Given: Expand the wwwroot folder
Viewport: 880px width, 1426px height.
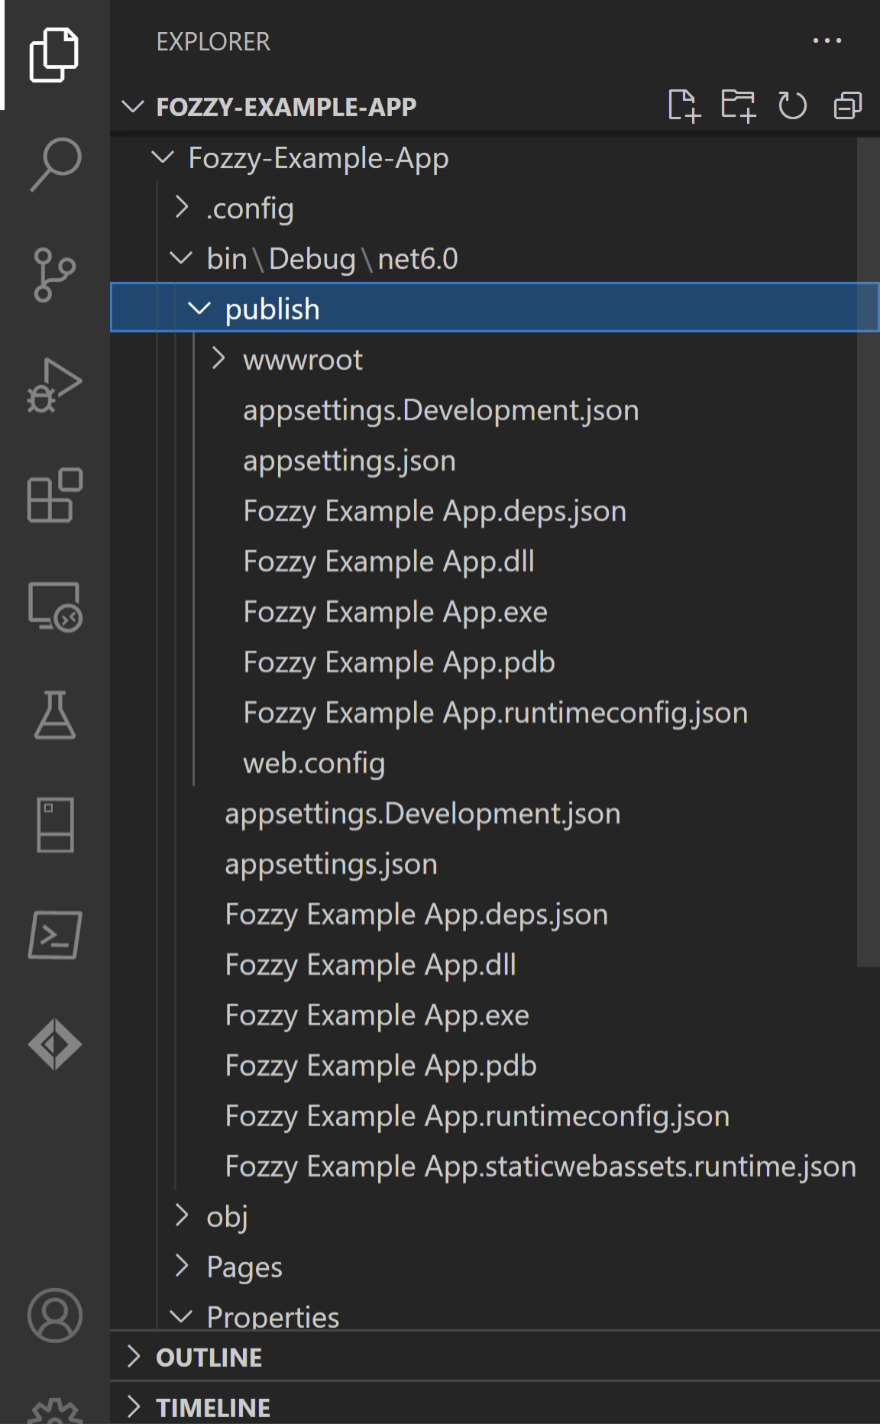Looking at the screenshot, I should pos(302,360).
